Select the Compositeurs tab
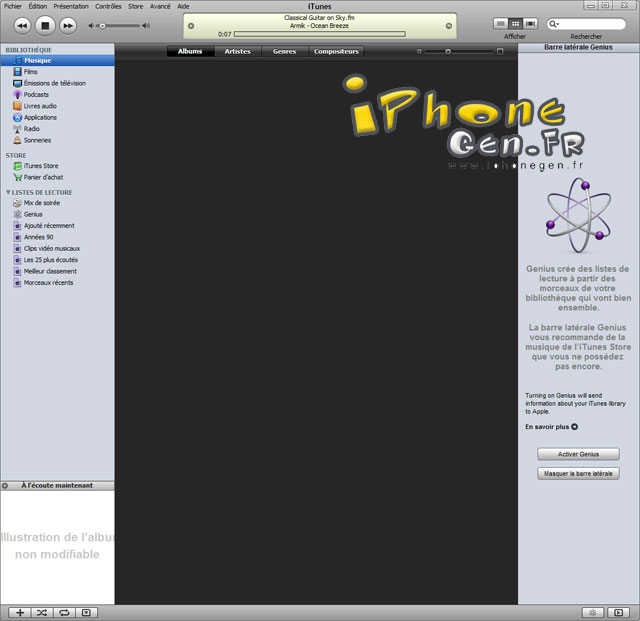 point(336,51)
